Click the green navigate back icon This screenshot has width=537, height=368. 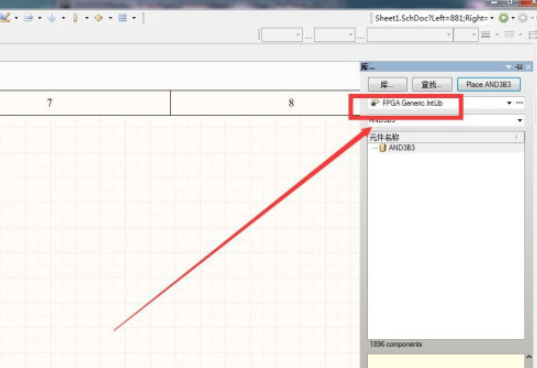pos(503,18)
